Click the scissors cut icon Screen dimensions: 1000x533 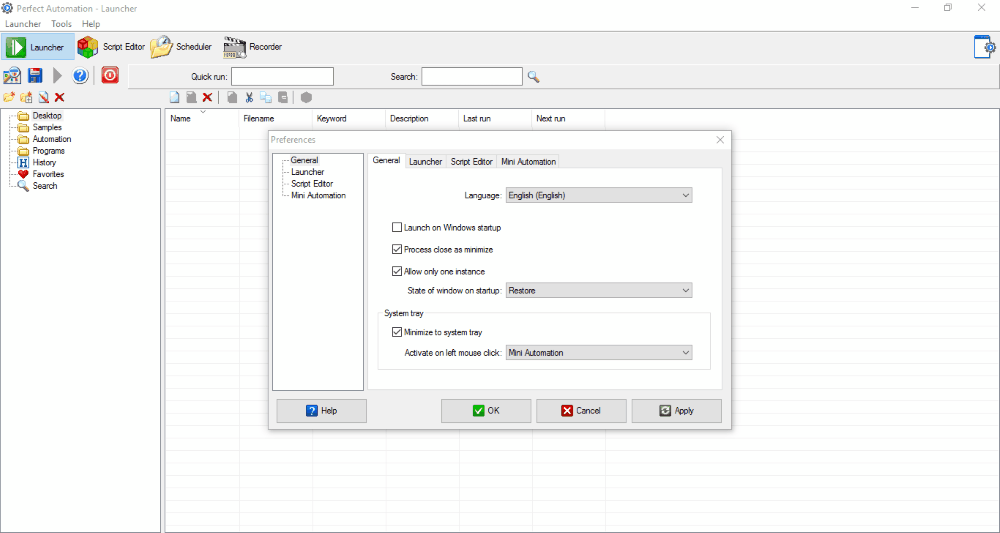[x=249, y=98]
